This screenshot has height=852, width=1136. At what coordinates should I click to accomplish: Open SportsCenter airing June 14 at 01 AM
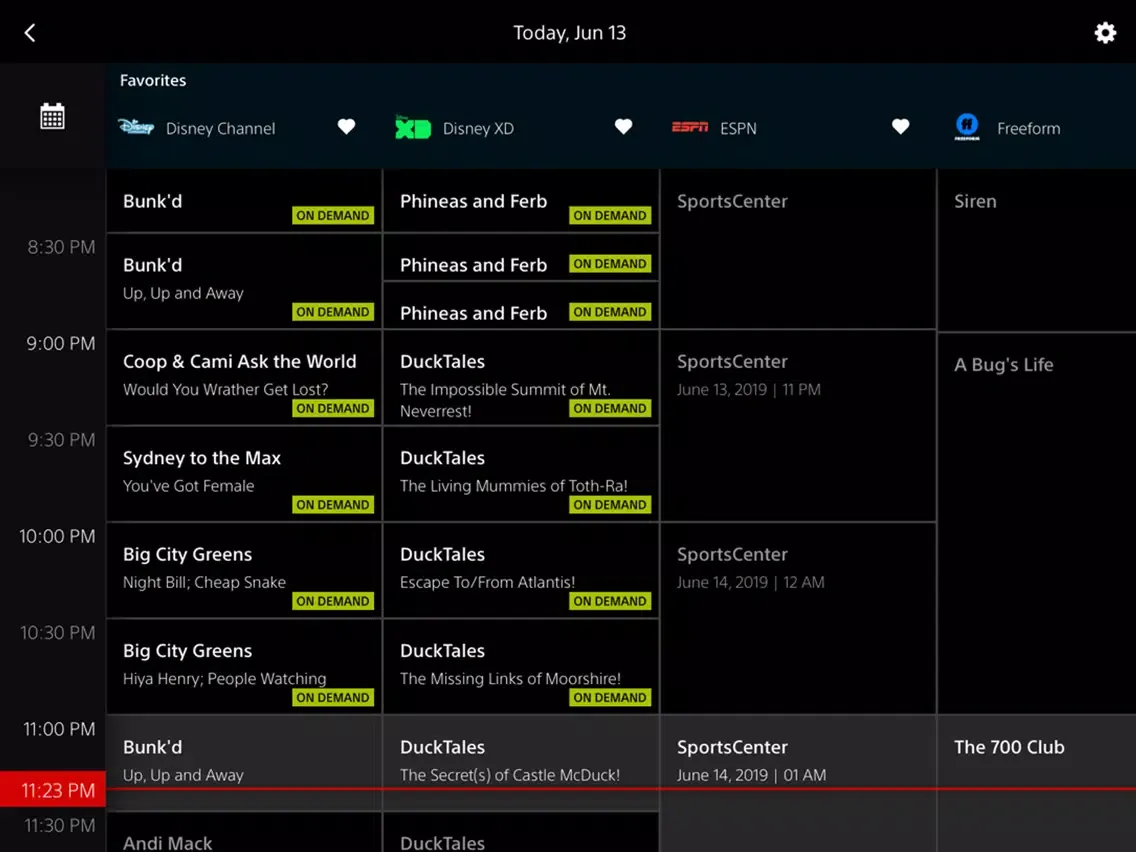[798, 760]
